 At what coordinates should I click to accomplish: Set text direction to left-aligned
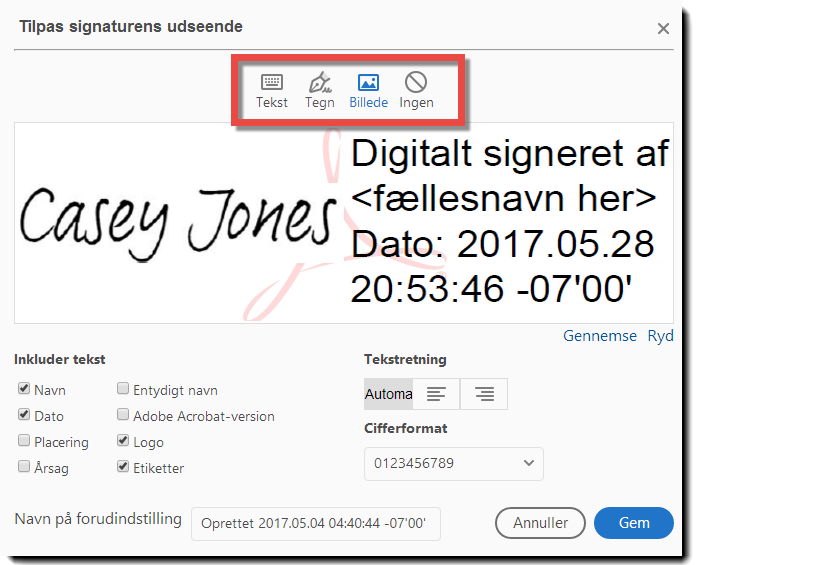(436, 394)
